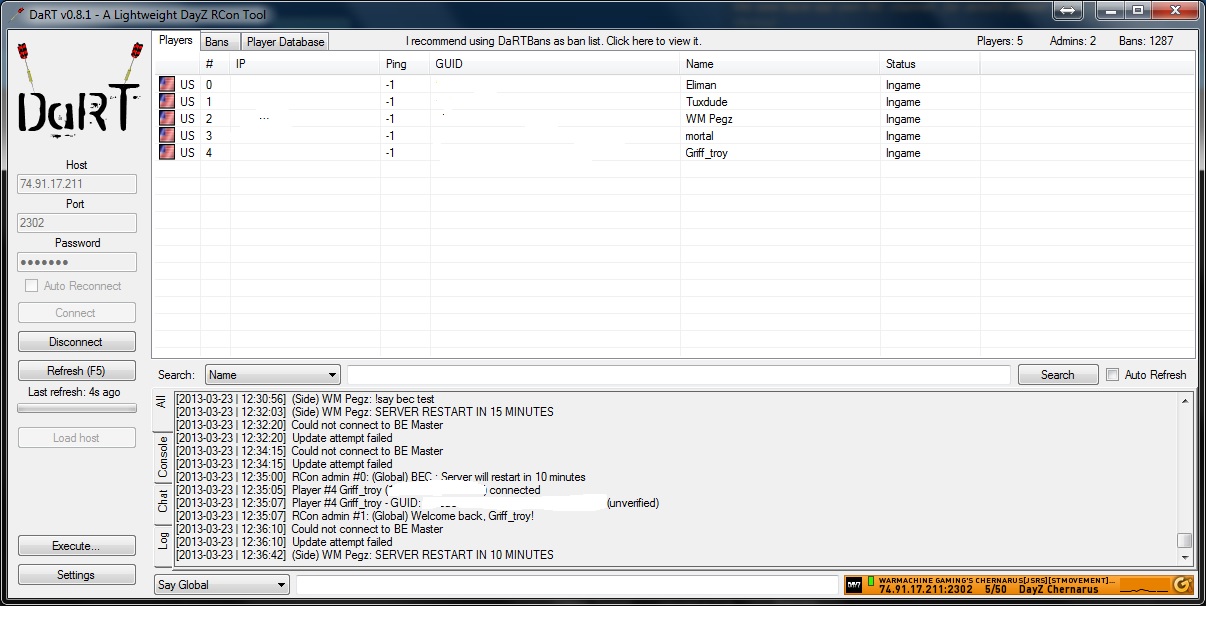Viewport: 1206px width, 630px height.
Task: Switch to the Players tab
Action: pyautogui.click(x=176, y=41)
